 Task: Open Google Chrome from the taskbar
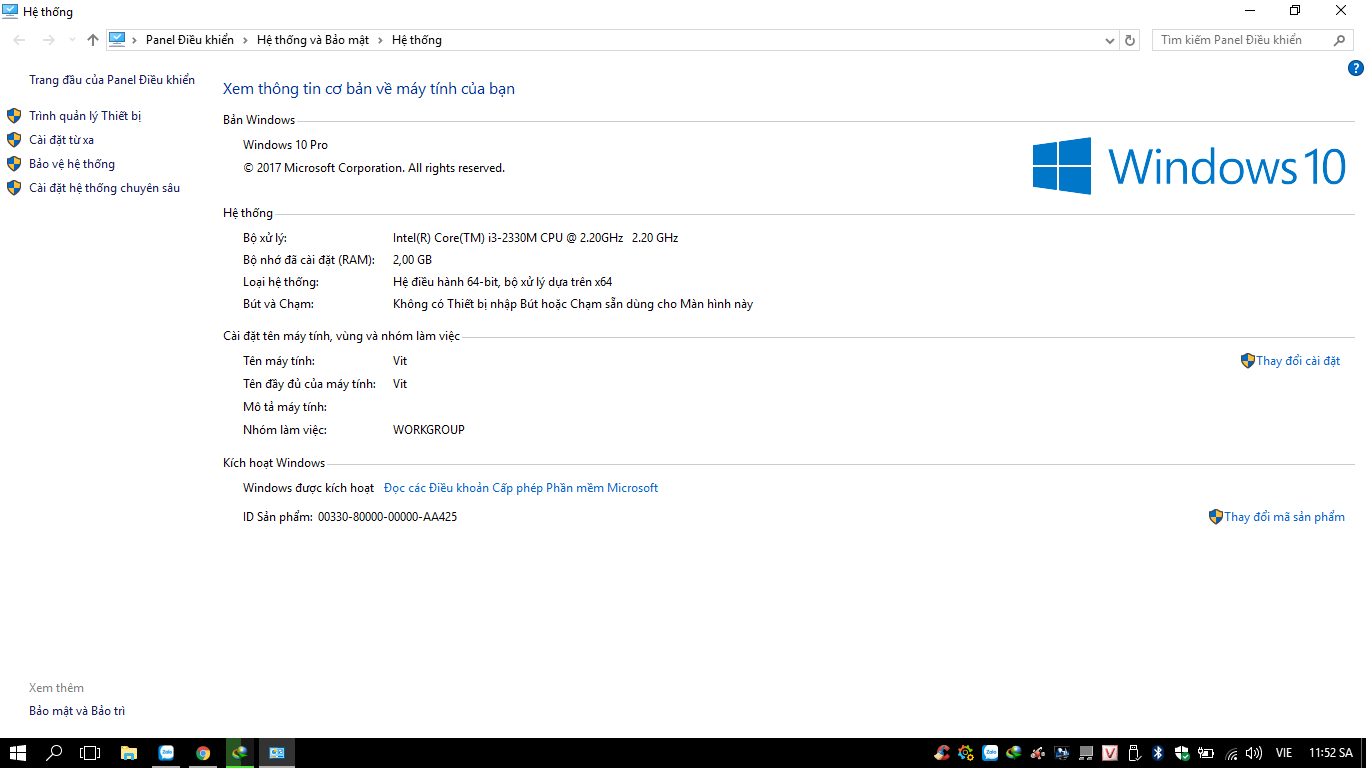203,753
